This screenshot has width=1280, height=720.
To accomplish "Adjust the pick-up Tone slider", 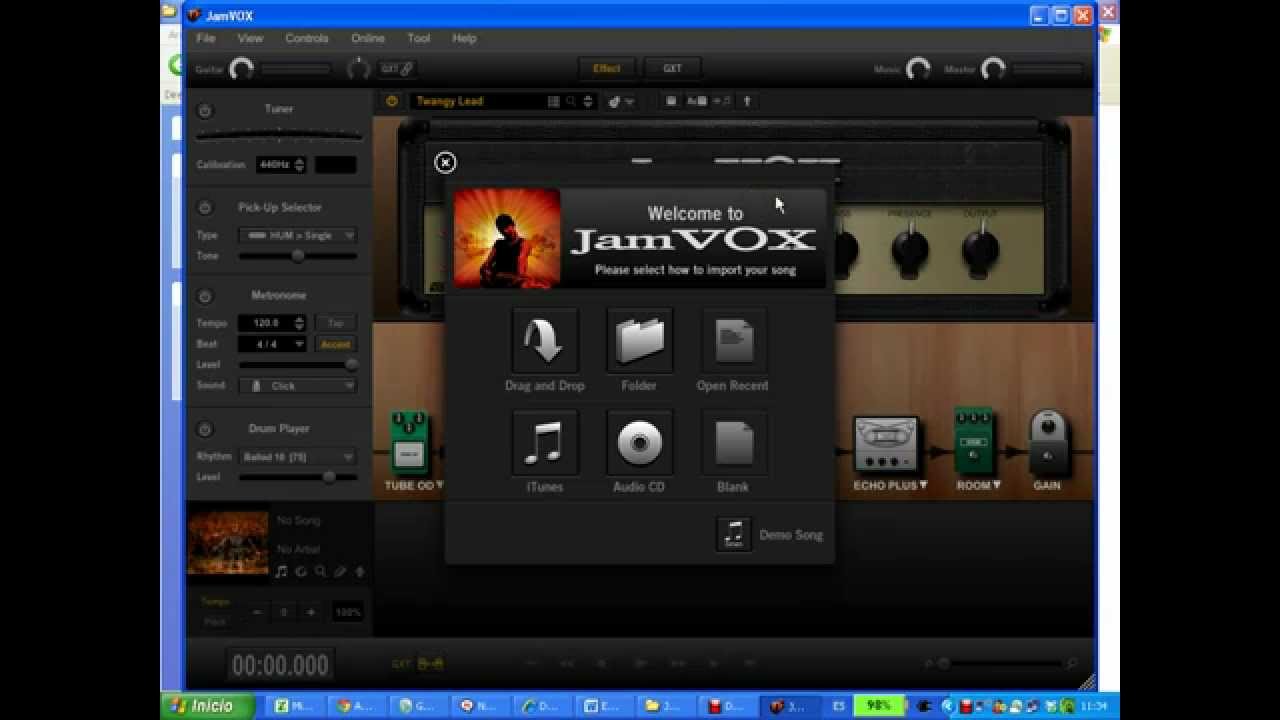I will (298, 256).
